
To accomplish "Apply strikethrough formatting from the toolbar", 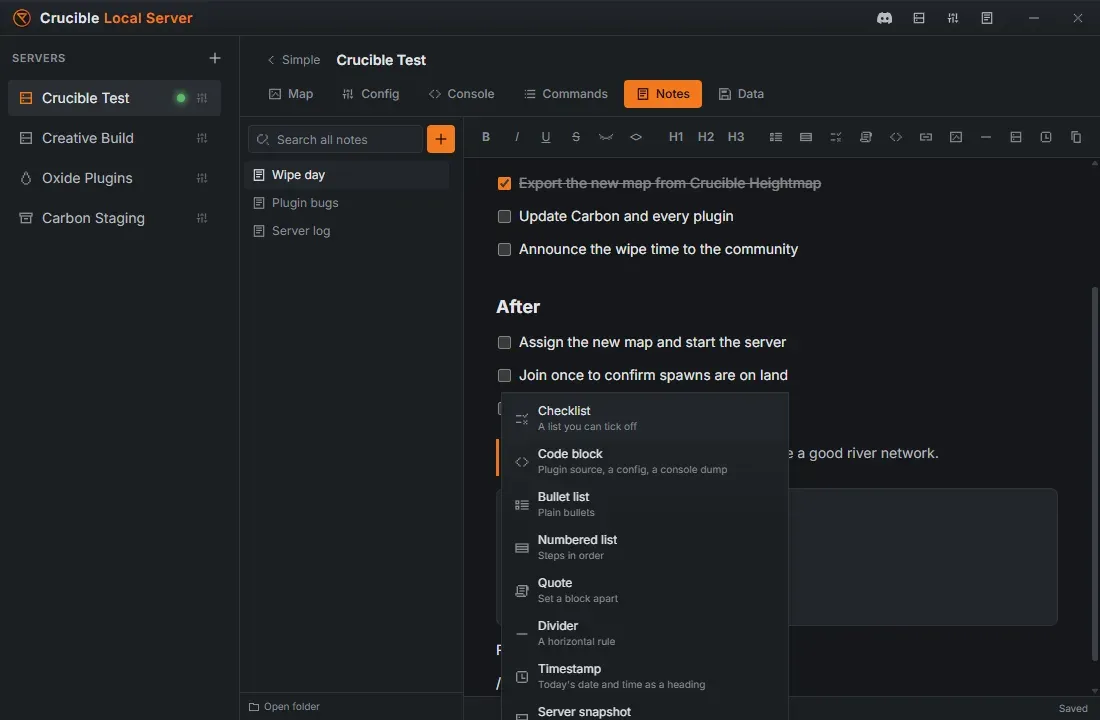I will pyautogui.click(x=576, y=137).
